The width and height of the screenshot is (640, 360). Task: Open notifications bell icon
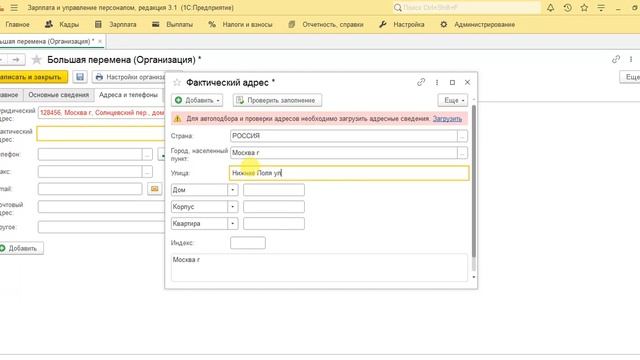click(550, 8)
